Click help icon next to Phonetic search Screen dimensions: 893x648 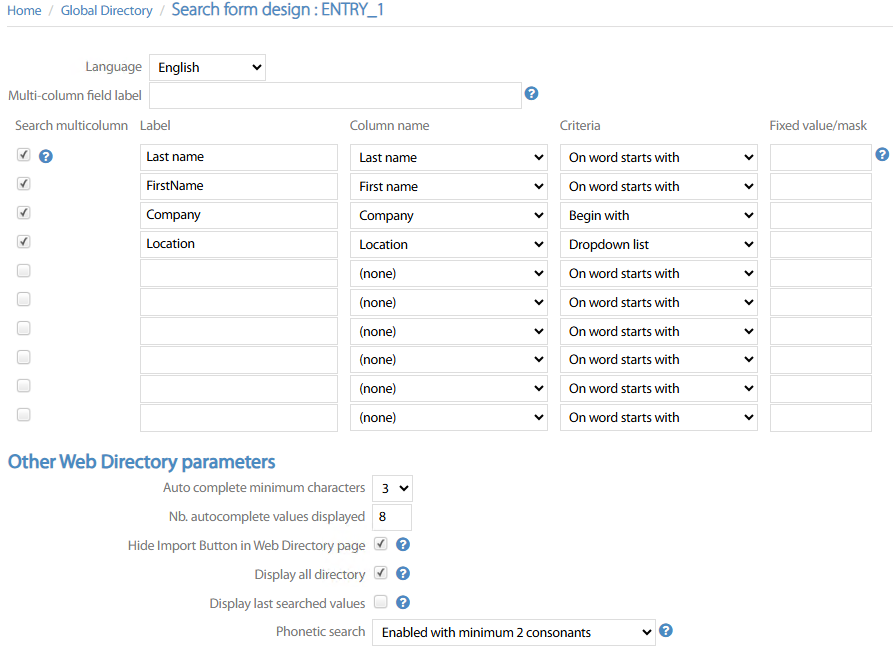tap(666, 631)
